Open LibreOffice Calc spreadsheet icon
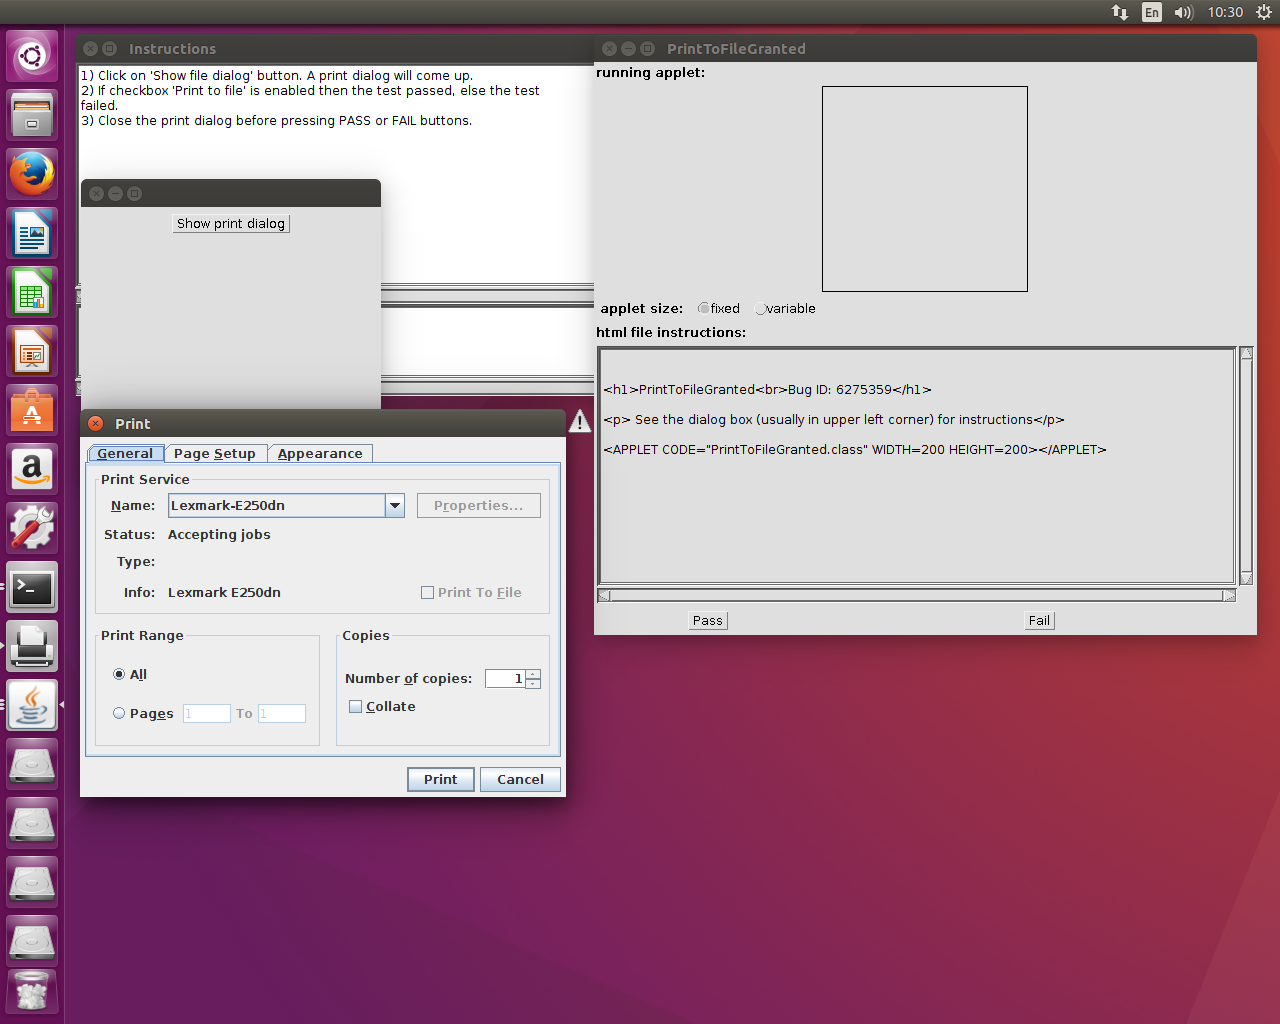This screenshot has height=1024, width=1280. (x=32, y=293)
